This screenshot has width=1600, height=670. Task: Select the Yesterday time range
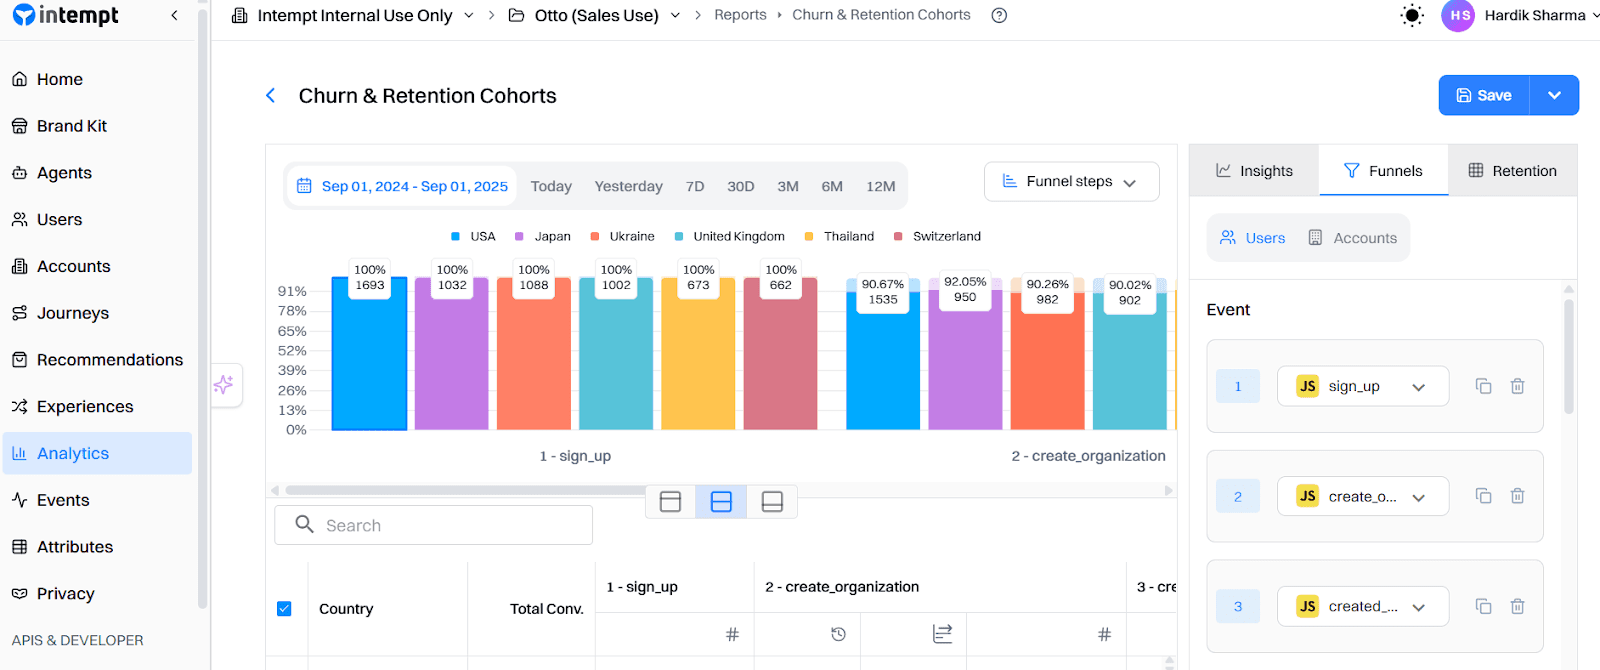point(628,186)
